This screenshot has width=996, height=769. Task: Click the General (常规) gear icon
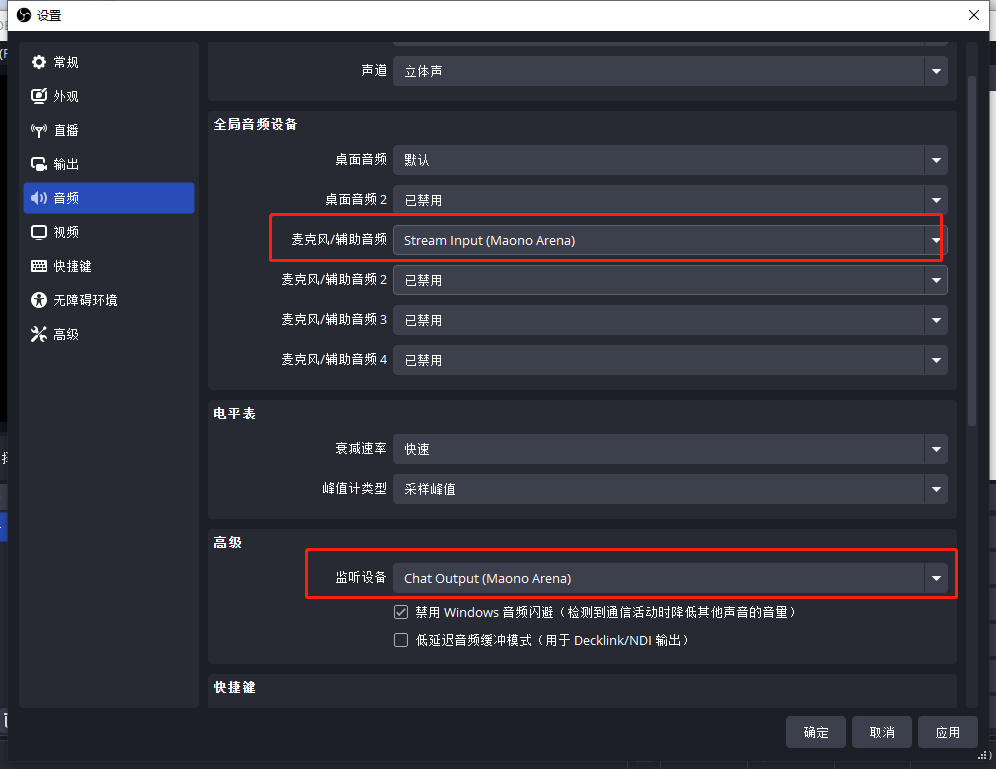[39, 62]
